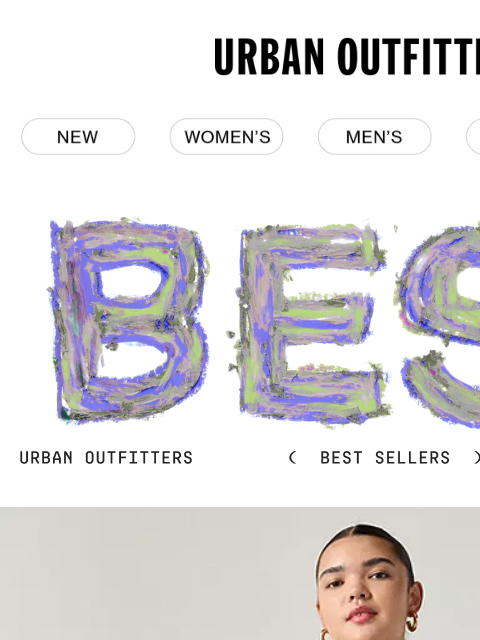Click the model's slicked-back hair
Screen dimensions: 480x640
365,541
